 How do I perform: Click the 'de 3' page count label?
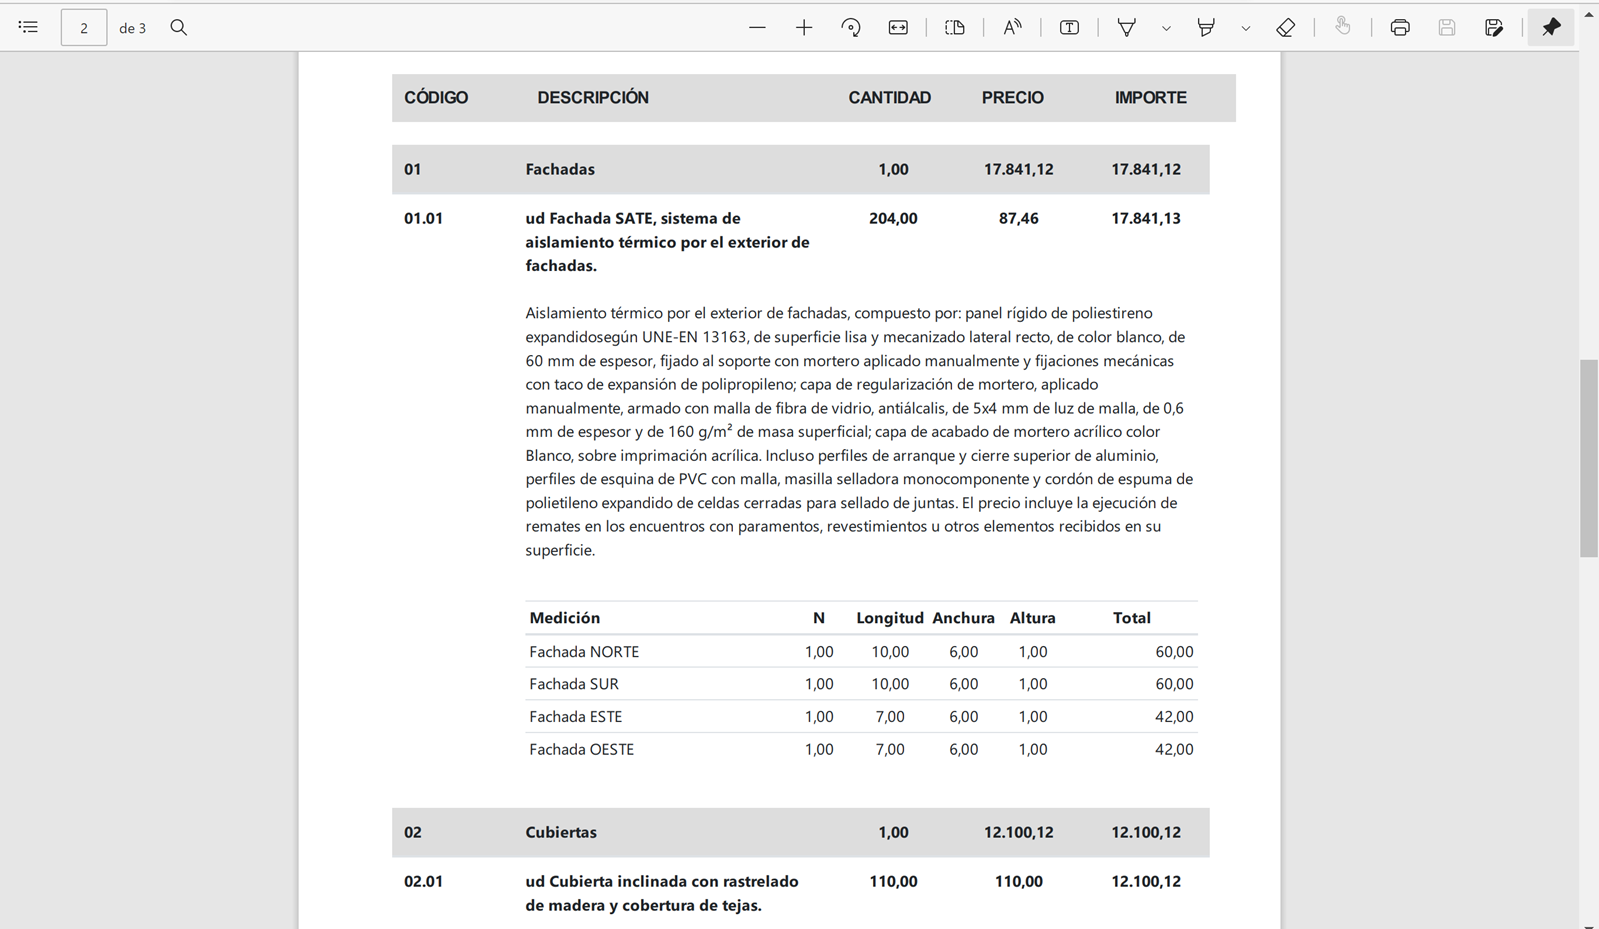pos(133,28)
